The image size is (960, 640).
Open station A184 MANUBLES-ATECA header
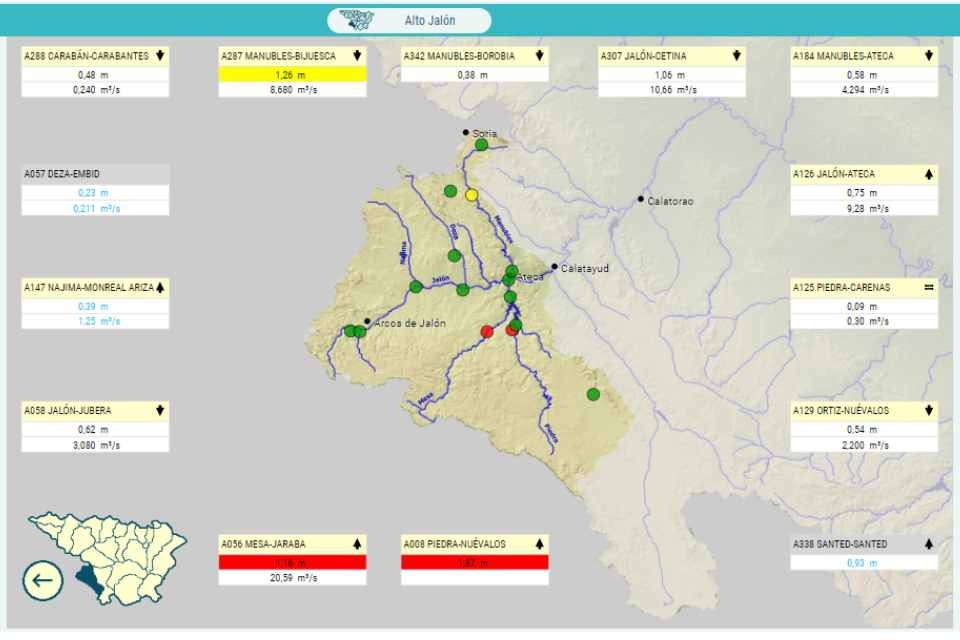coord(864,56)
